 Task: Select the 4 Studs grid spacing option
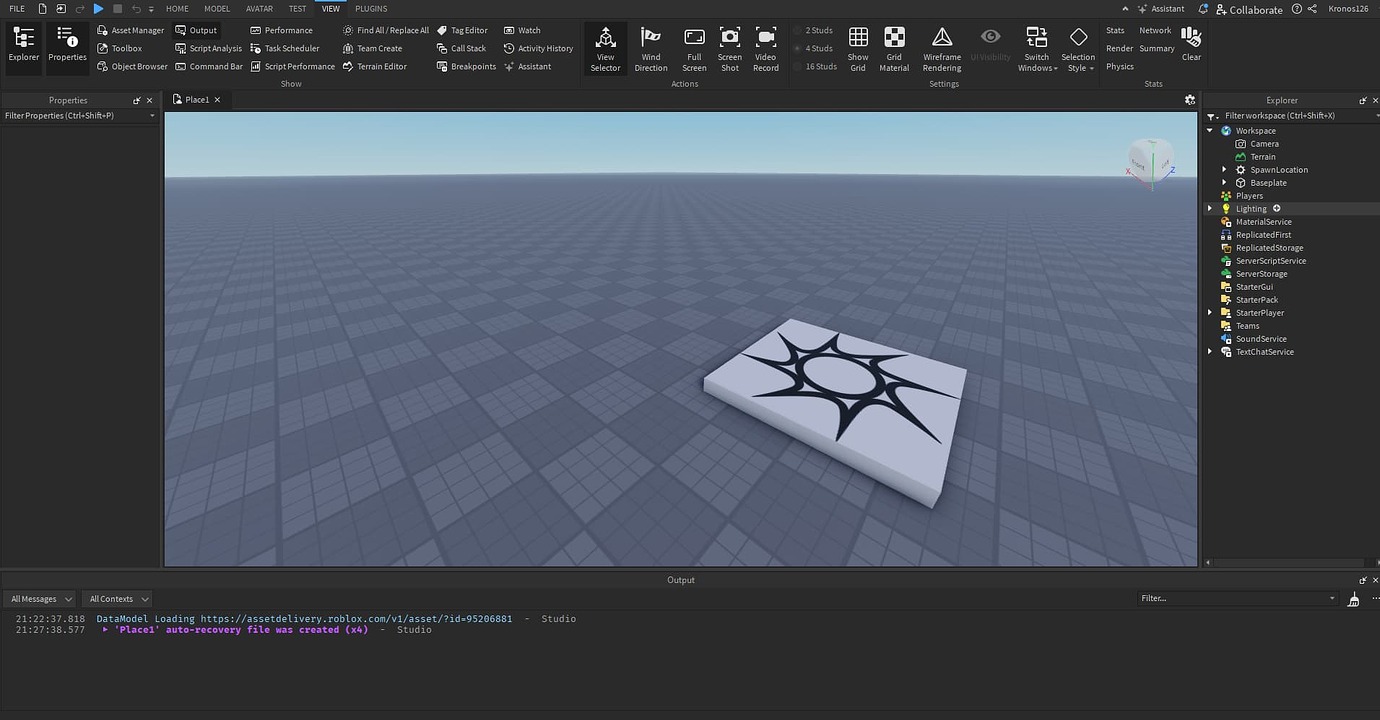[x=817, y=47]
